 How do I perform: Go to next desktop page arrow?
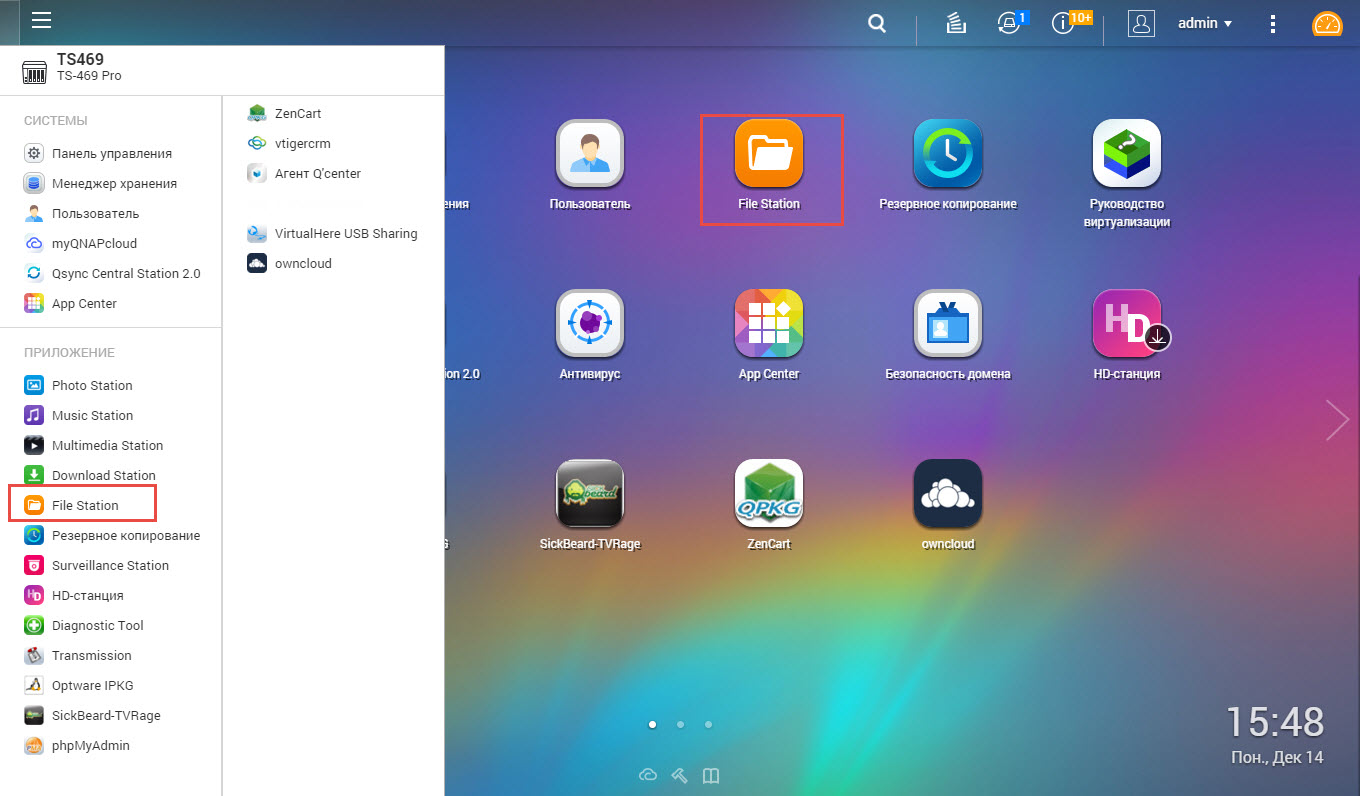click(x=1337, y=420)
